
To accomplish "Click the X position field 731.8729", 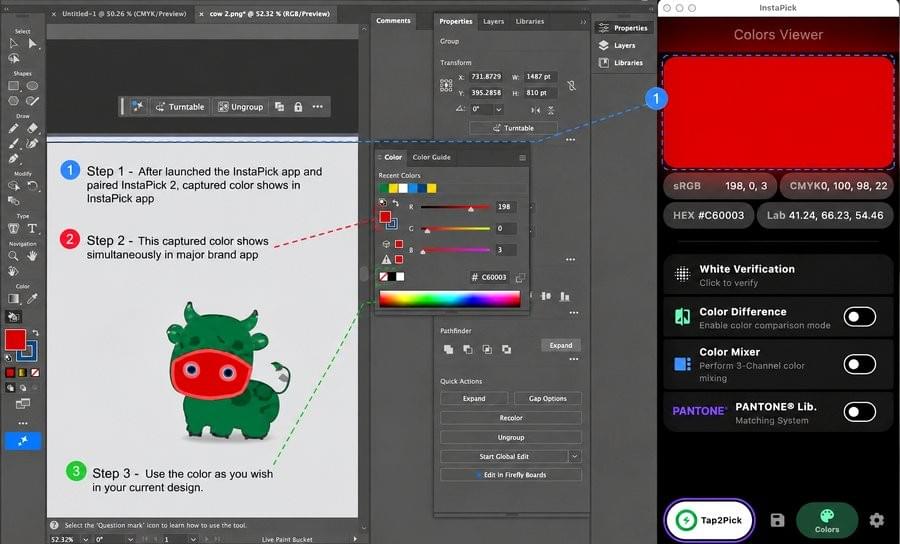I will (486, 76).
